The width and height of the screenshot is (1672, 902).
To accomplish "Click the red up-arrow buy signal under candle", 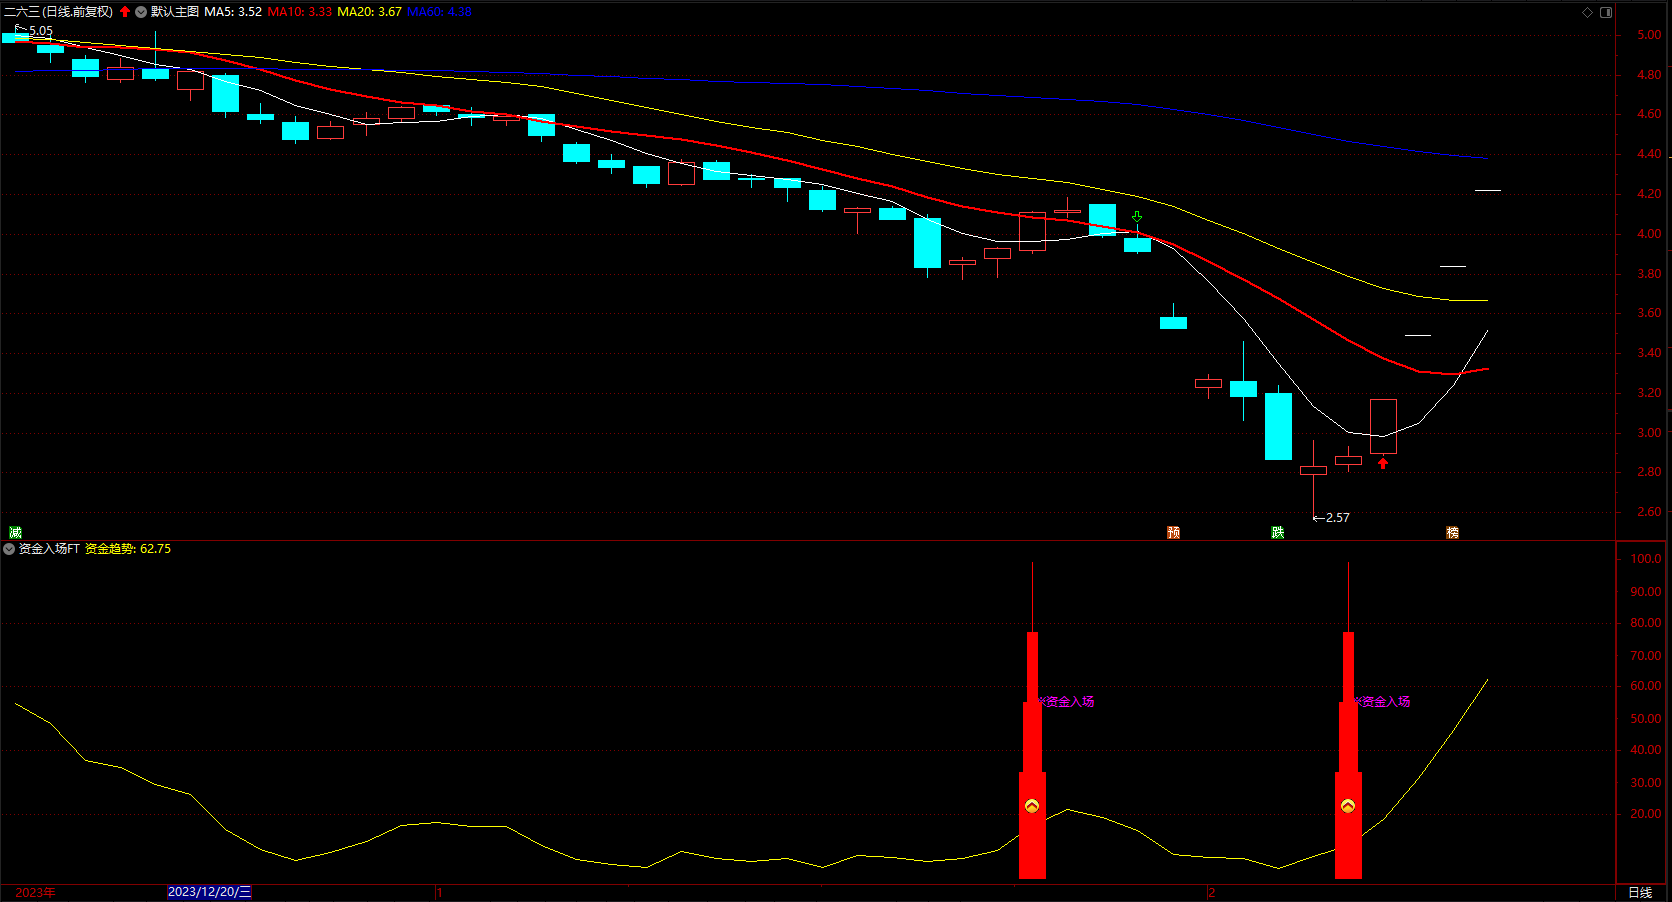I will (x=1383, y=463).
